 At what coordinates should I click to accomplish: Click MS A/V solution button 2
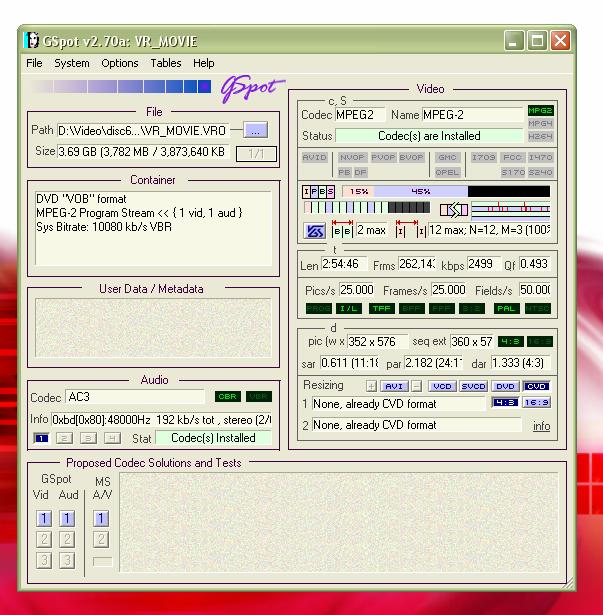click(101, 539)
